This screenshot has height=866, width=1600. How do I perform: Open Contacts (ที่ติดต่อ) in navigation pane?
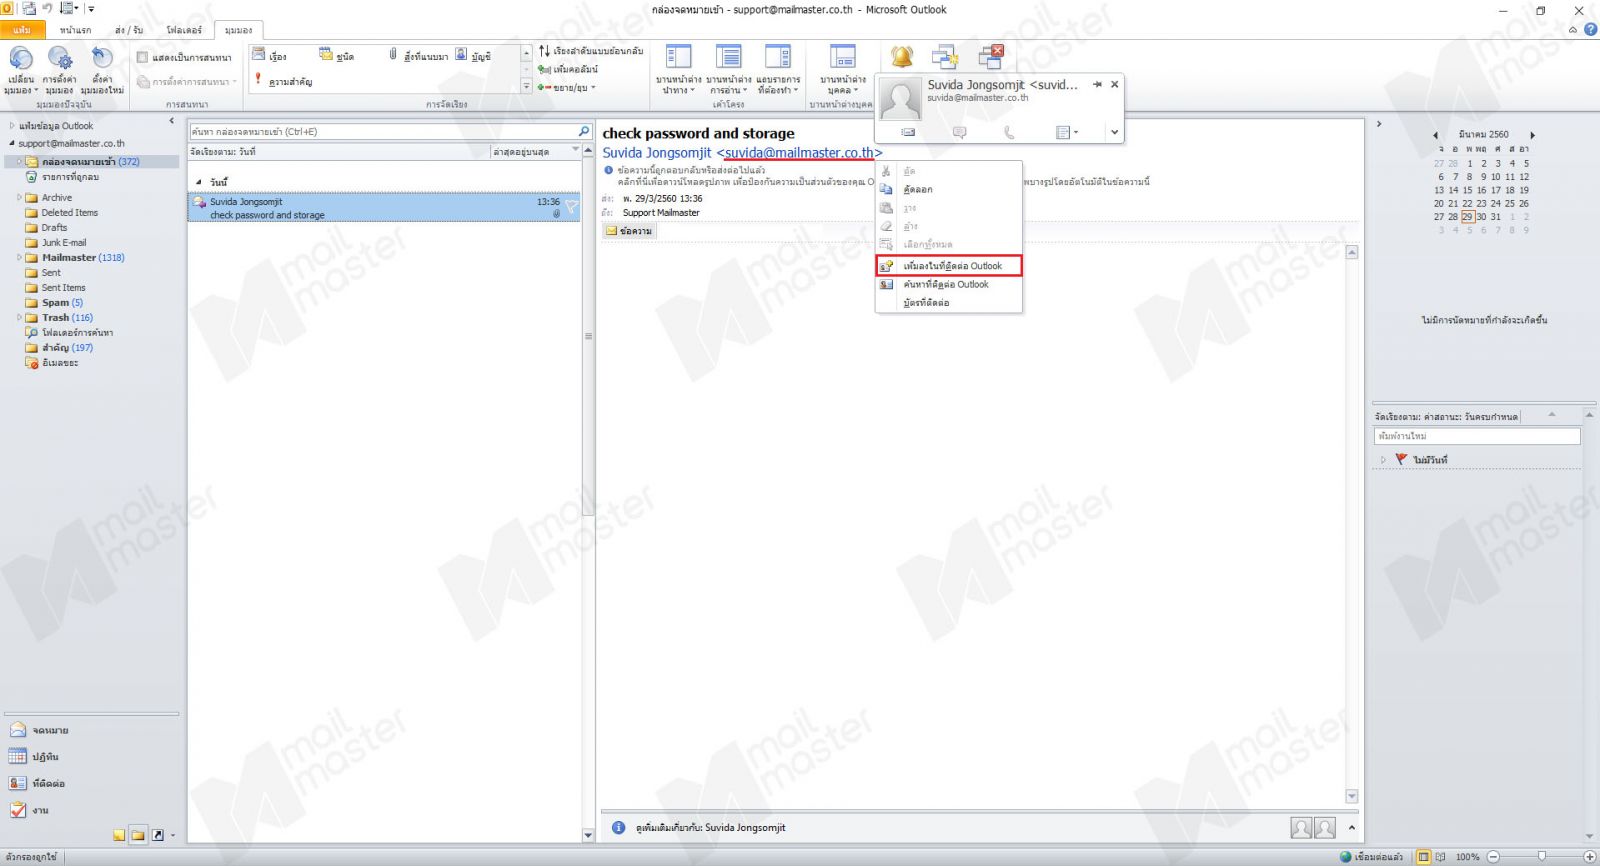[38, 784]
